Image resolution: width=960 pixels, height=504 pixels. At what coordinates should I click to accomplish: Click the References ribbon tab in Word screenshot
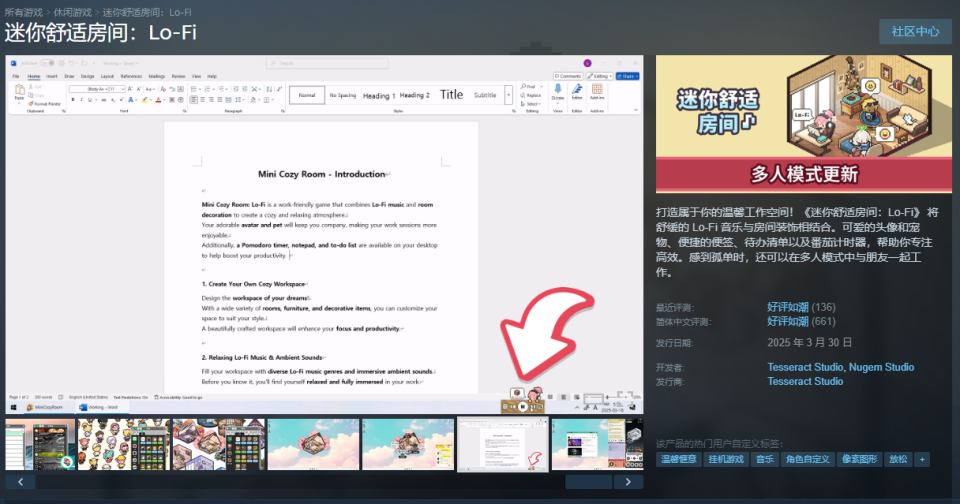[x=131, y=77]
